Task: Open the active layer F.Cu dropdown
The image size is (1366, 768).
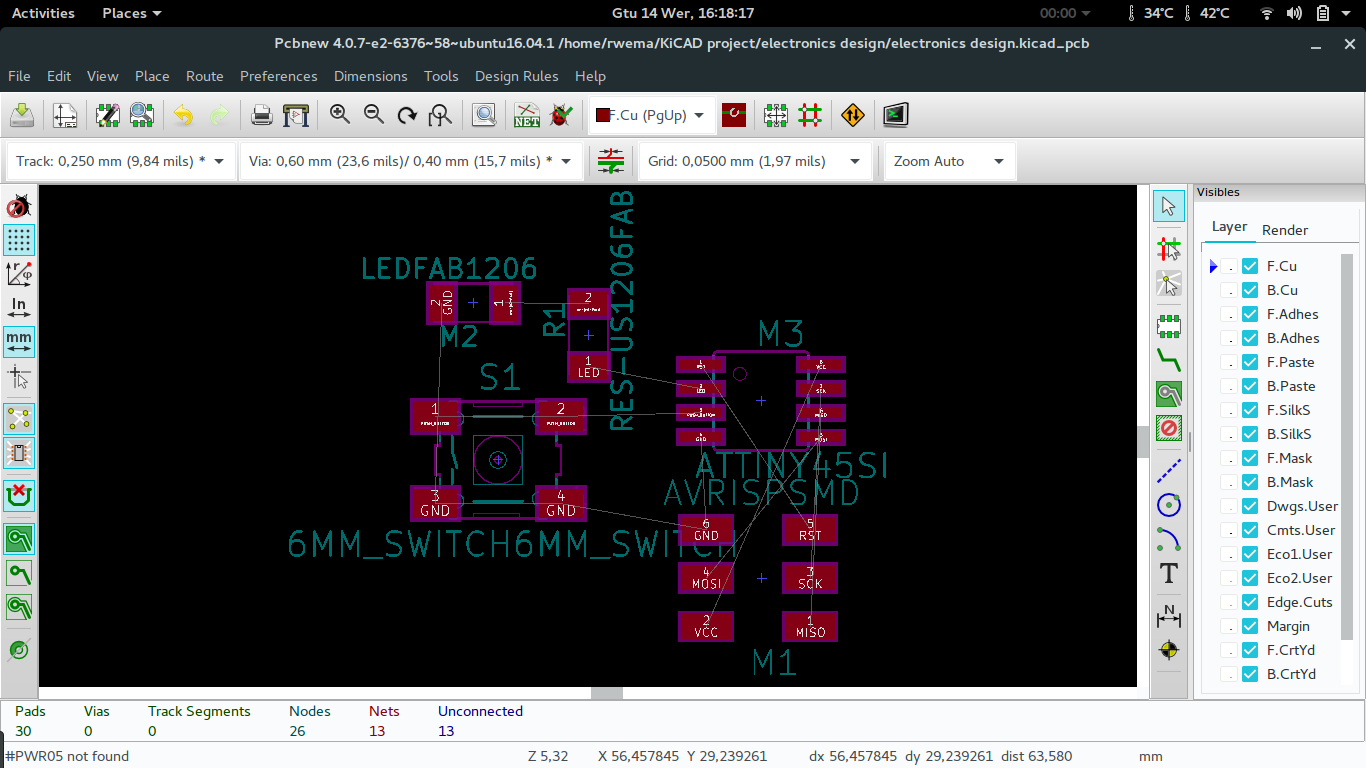Action: pyautogui.click(x=698, y=115)
